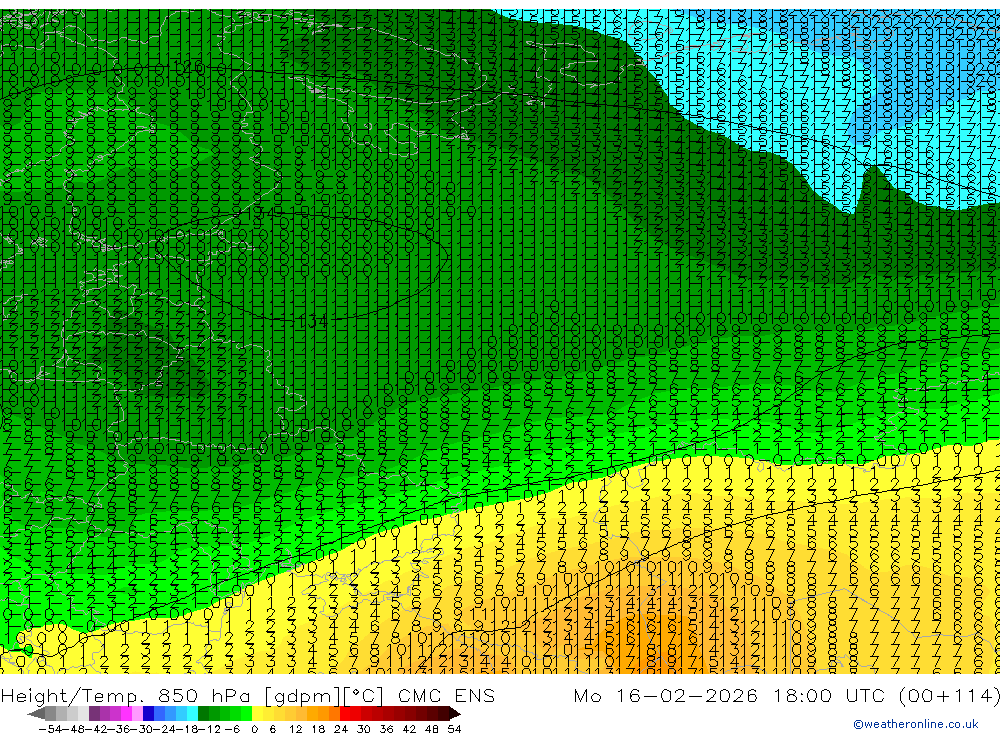Click the 'CMC ENS' model label
1000x733 pixels.
coord(446,696)
